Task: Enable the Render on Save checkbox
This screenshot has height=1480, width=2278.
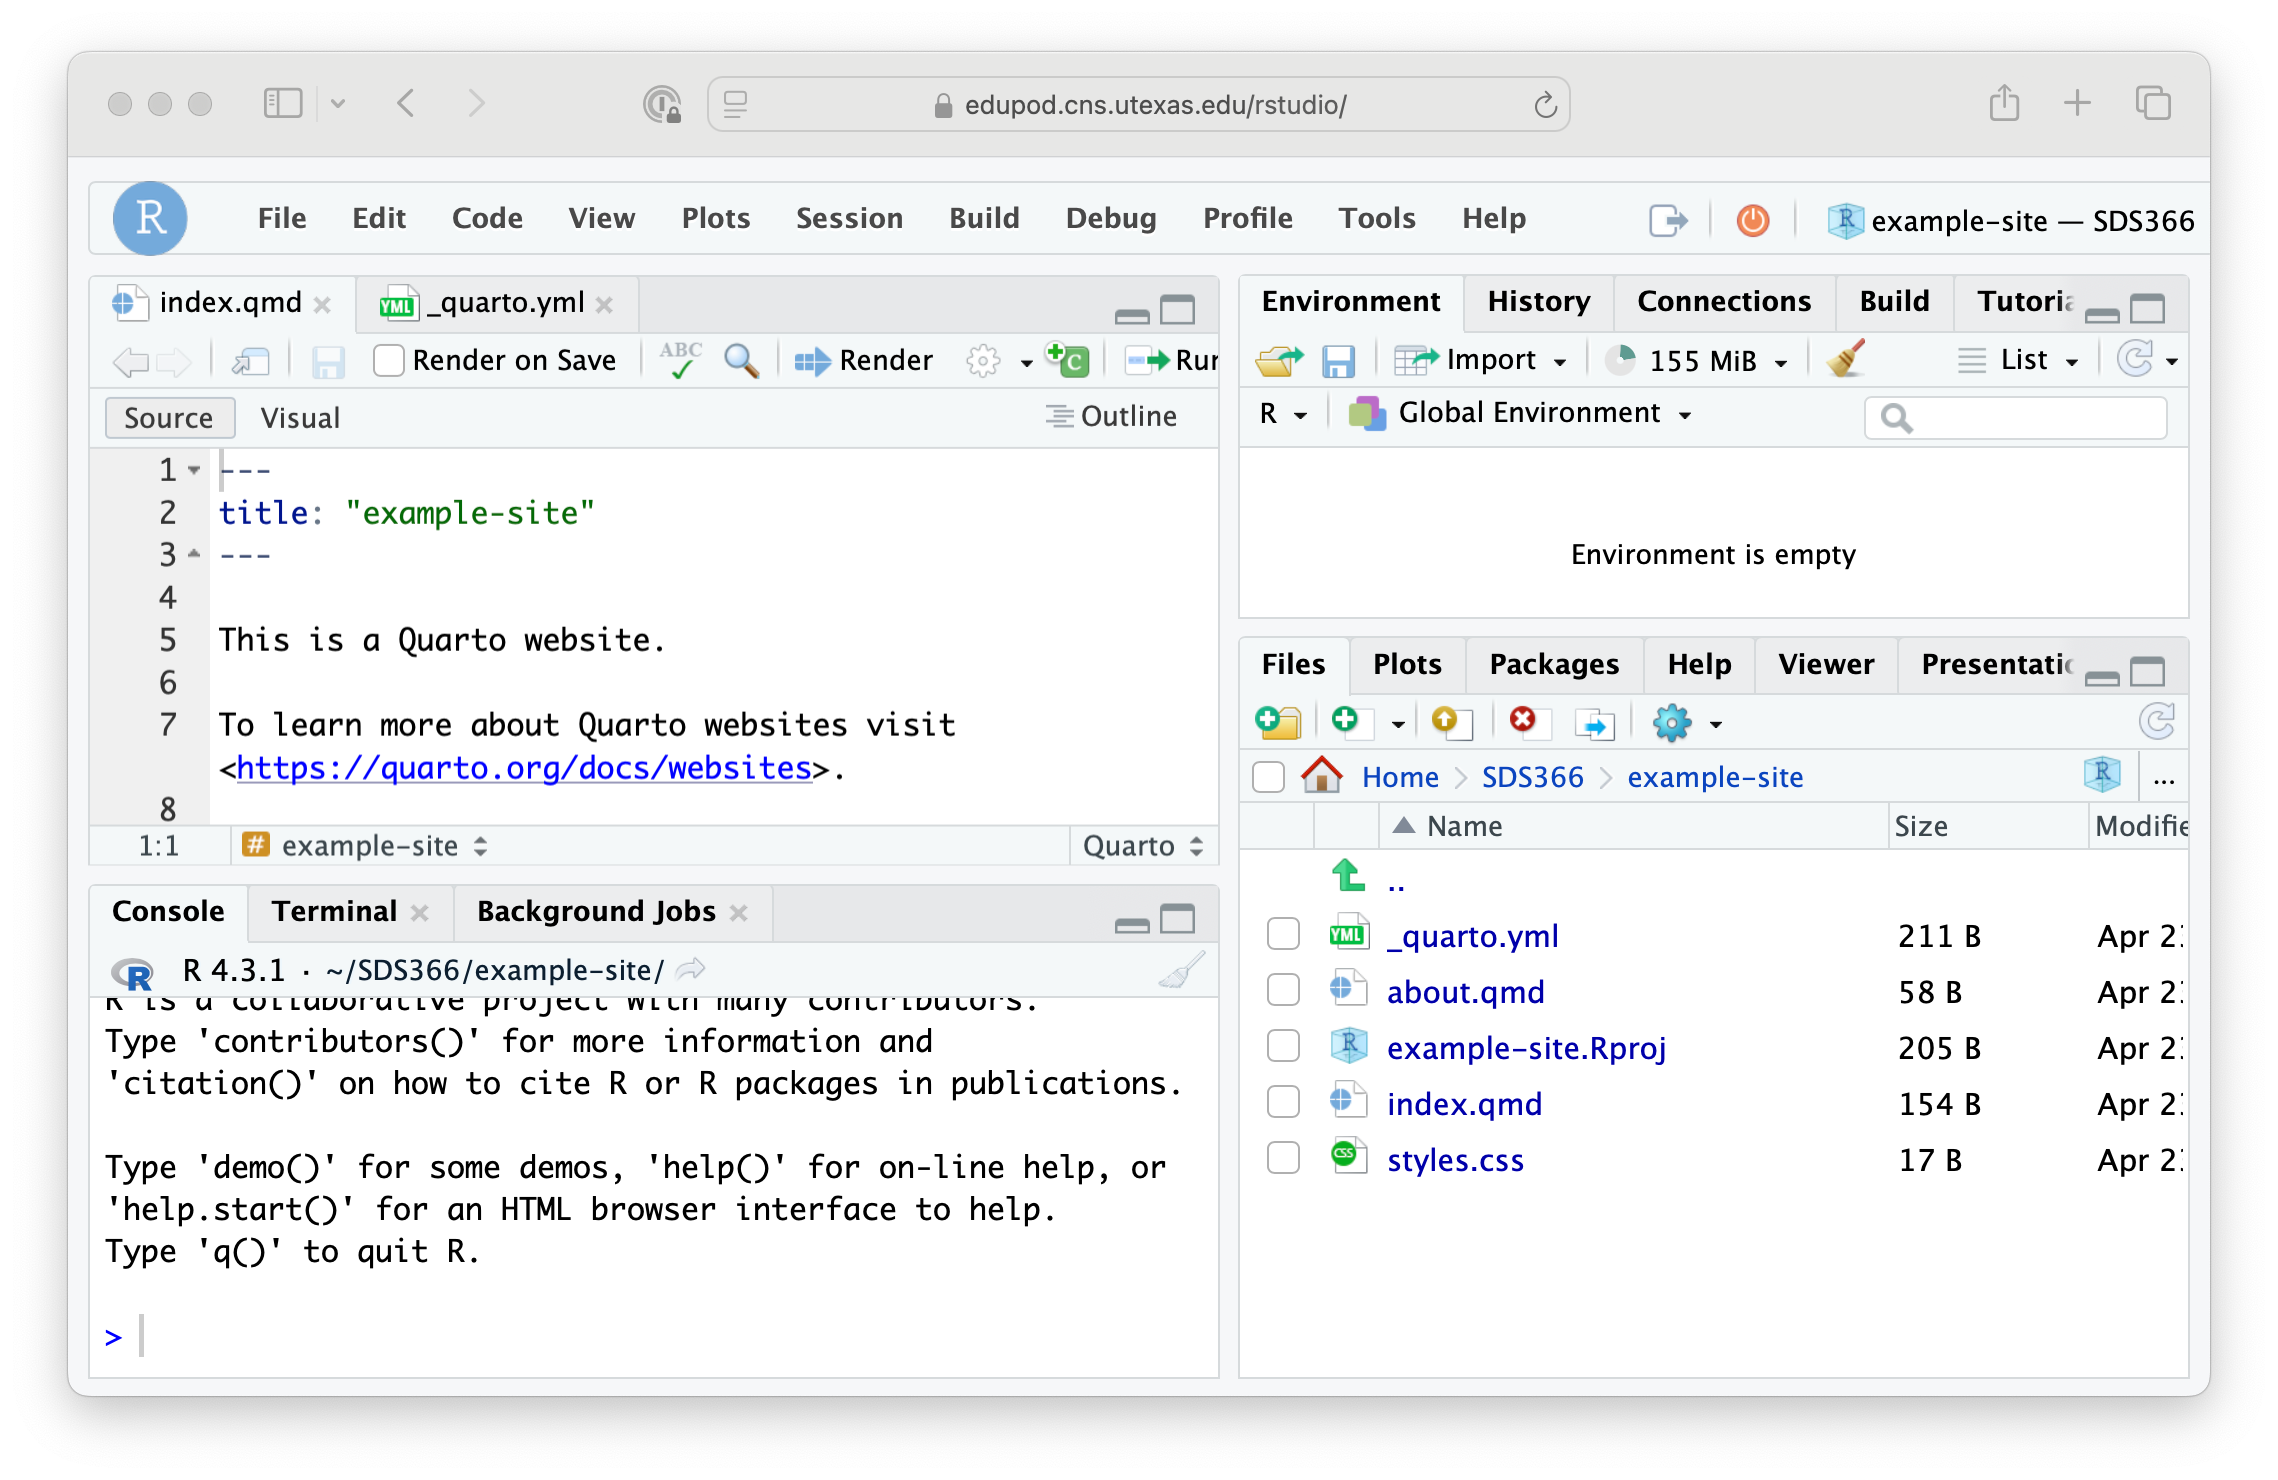Action: coord(388,360)
